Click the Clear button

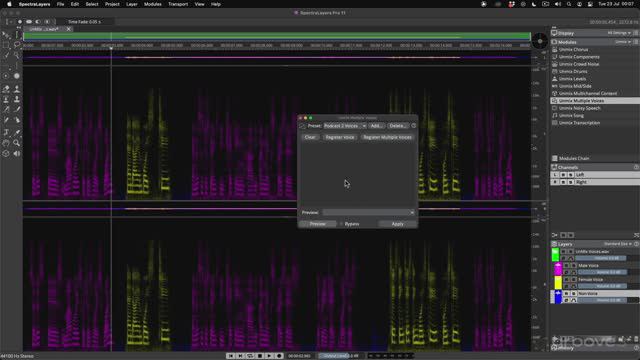[310, 138]
